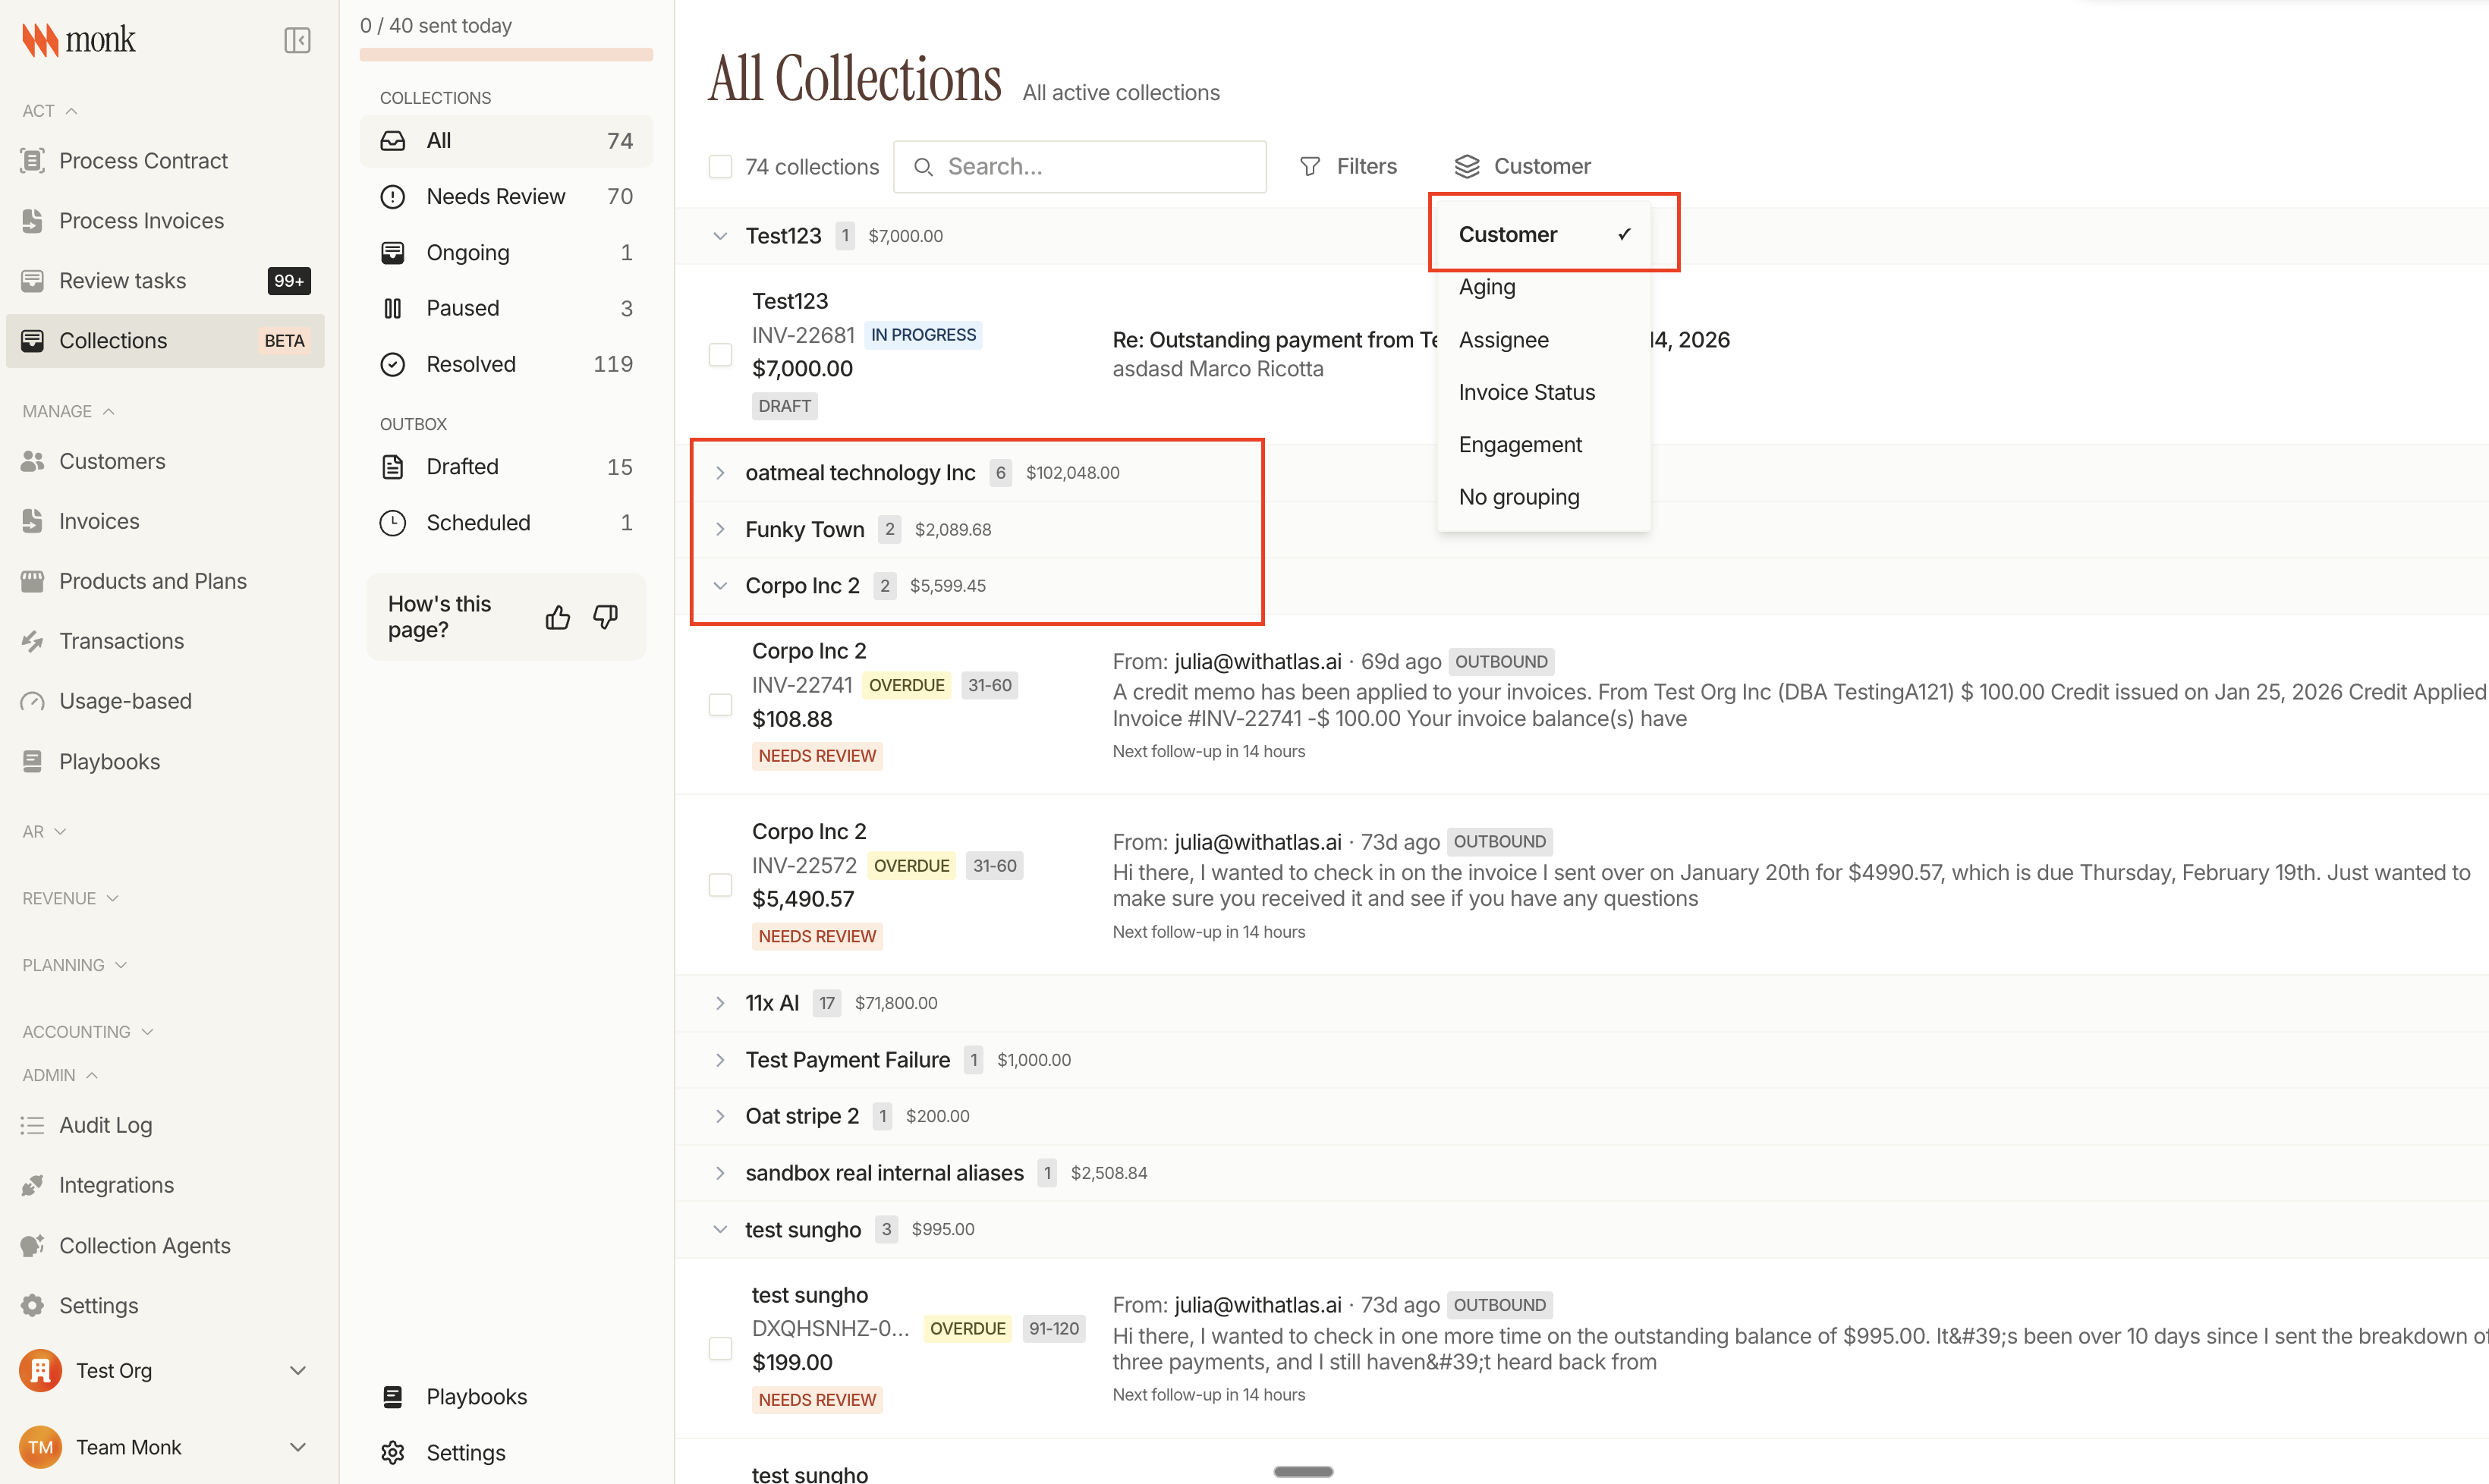Viewport: 2489px width, 1484px height.
Task: Click into the collections Search field
Action: click(x=1090, y=166)
